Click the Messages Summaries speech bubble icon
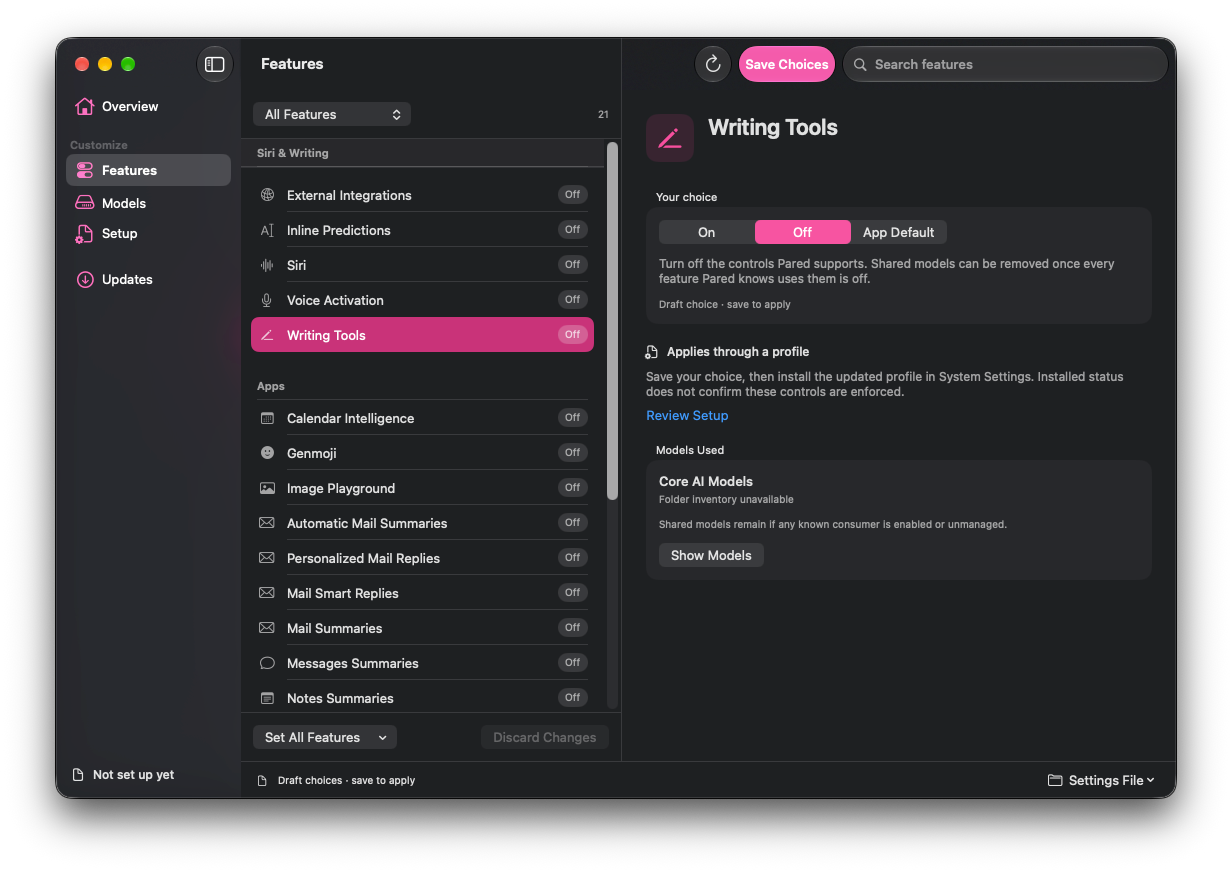 [267, 663]
